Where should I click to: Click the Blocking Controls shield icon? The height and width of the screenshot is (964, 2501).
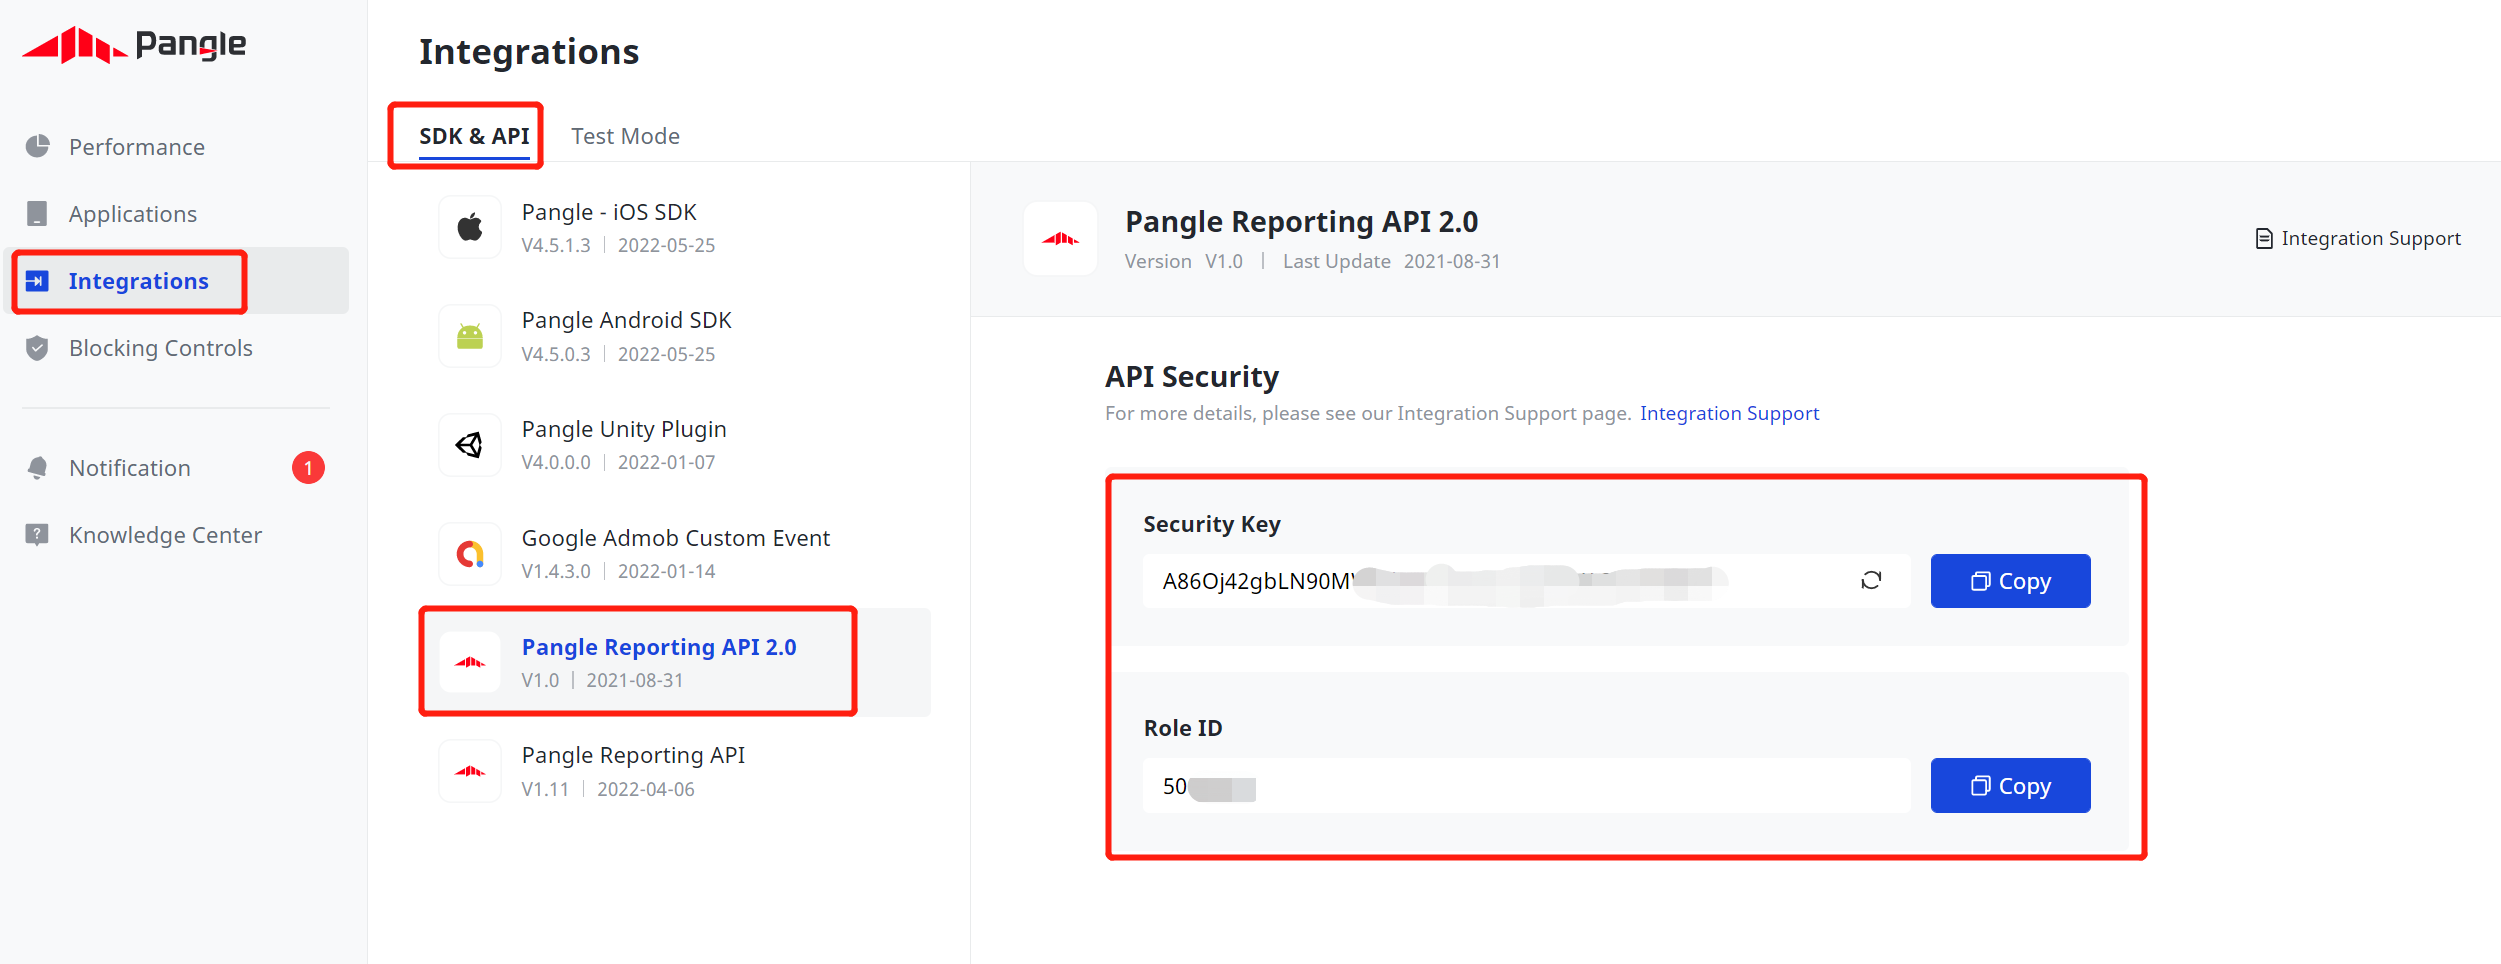(38, 348)
